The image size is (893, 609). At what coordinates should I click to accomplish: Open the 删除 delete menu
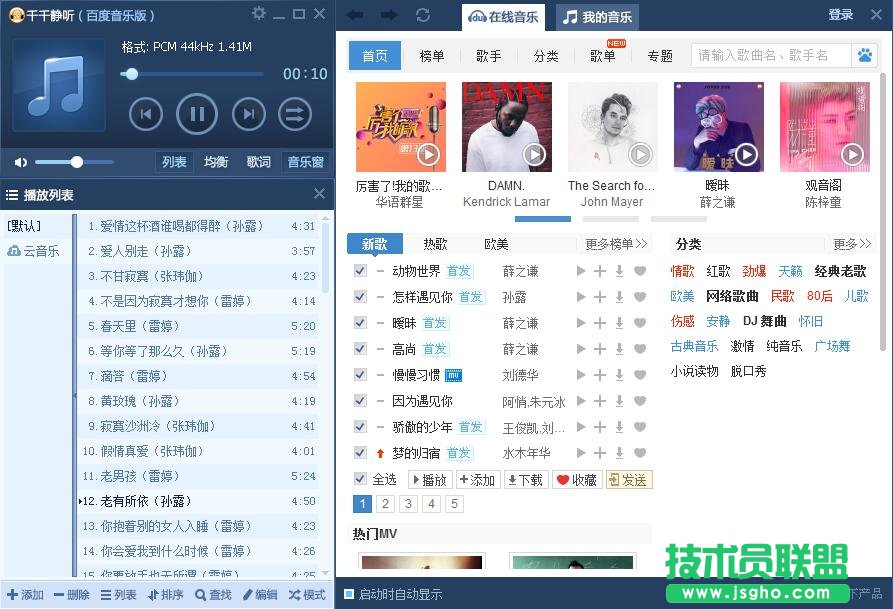click(x=72, y=595)
